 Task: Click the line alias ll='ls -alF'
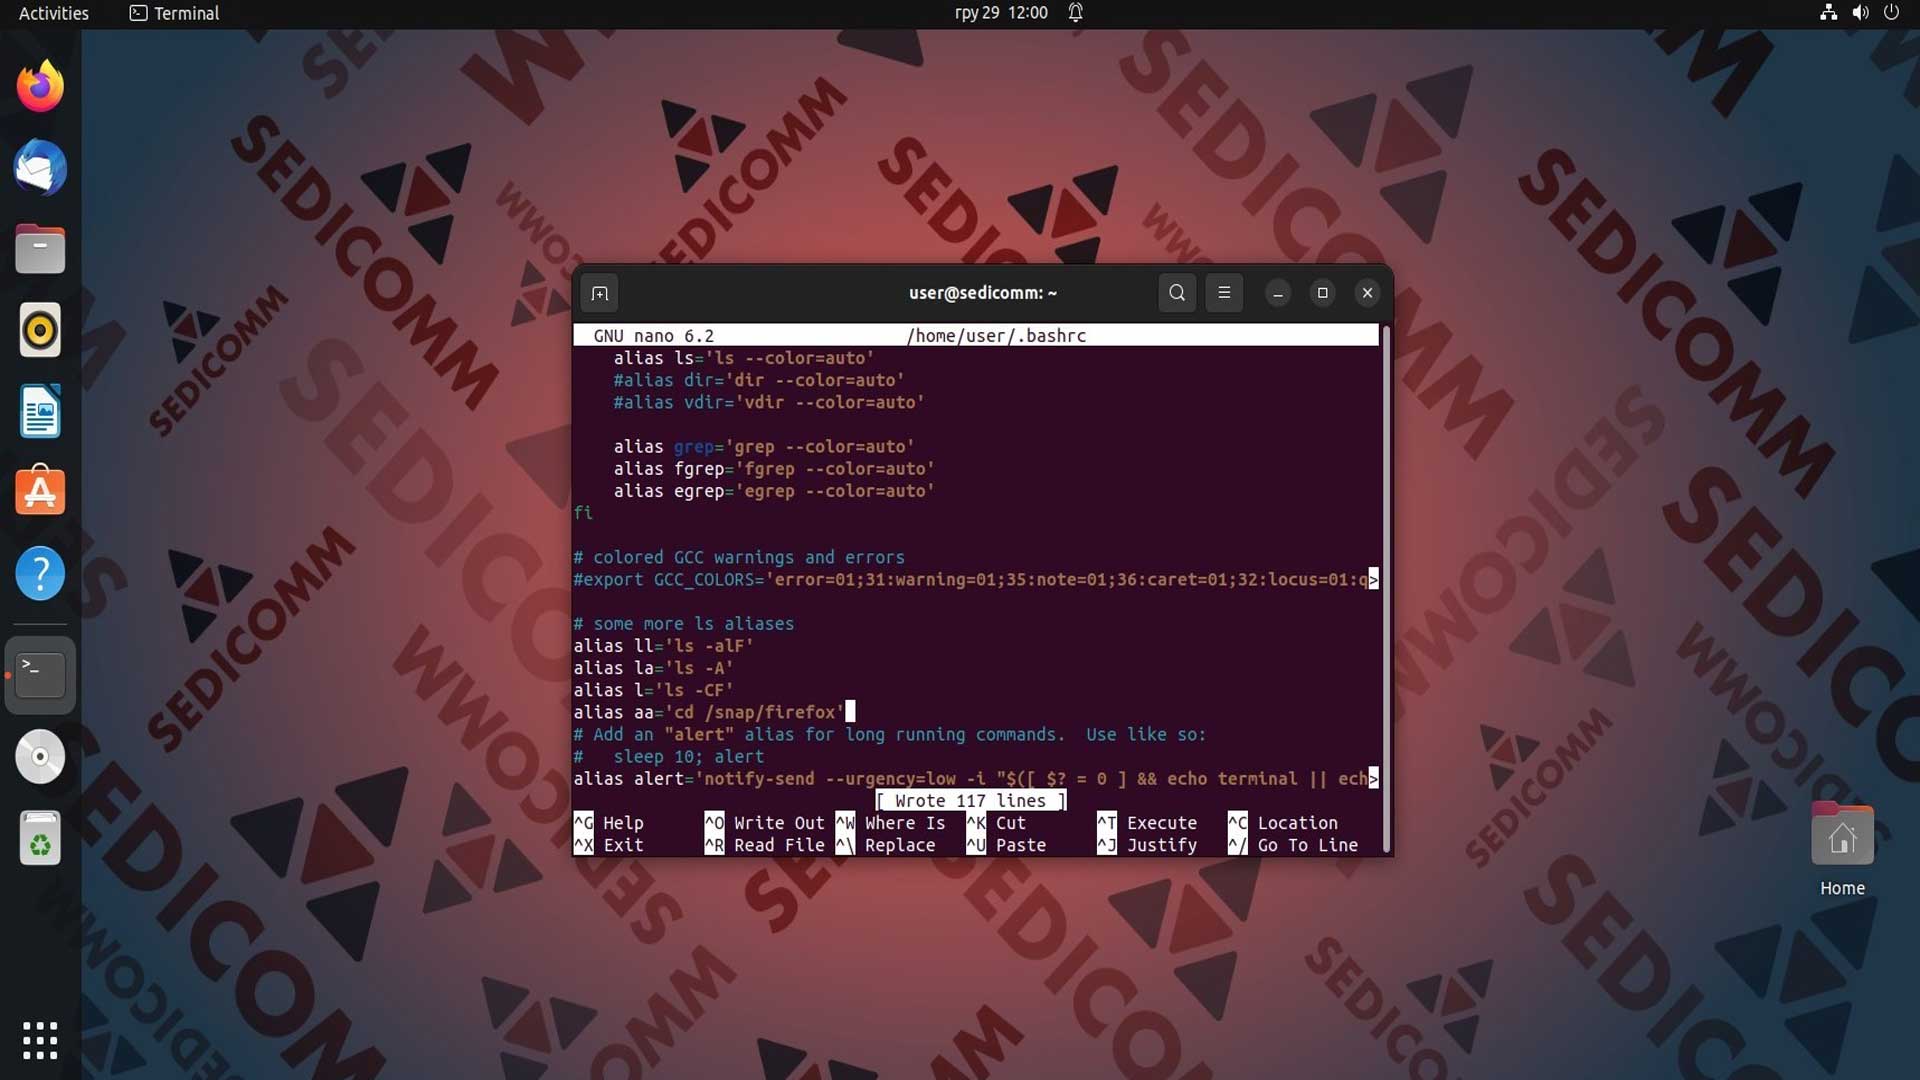663,646
